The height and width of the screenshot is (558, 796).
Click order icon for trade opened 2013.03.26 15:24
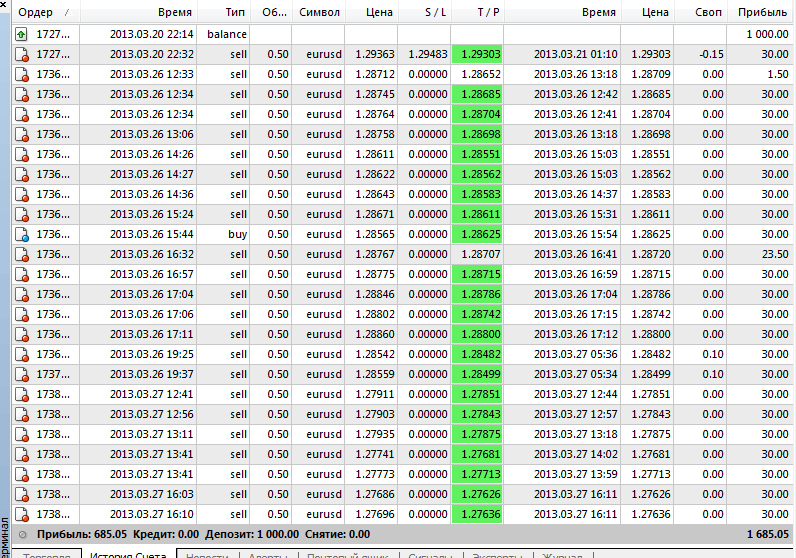tap(22, 215)
